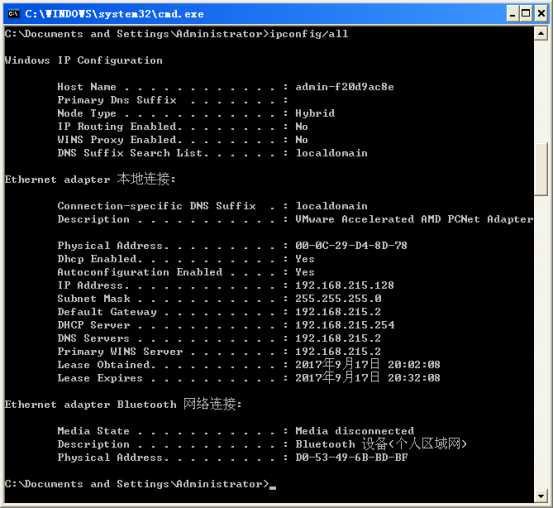The height and width of the screenshot is (508, 554).
Task: Click DHCP server address 192.168.215.254
Action: [x=345, y=325]
